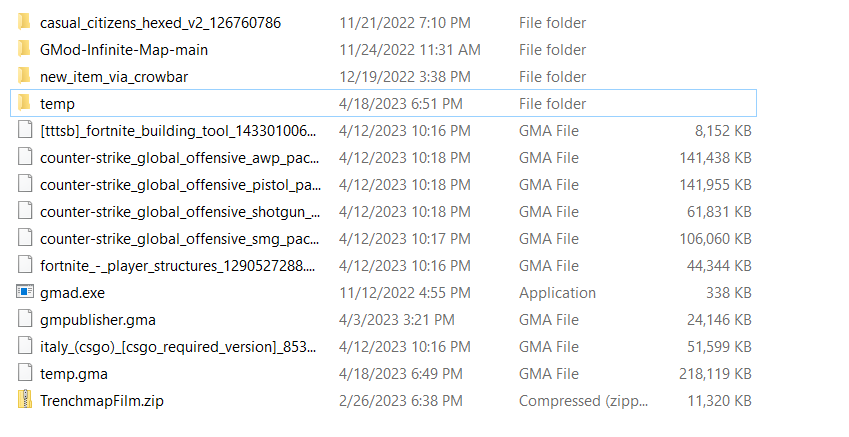Select the fortnite player structures file name
This screenshot has width=849, height=437.
[x=178, y=266]
